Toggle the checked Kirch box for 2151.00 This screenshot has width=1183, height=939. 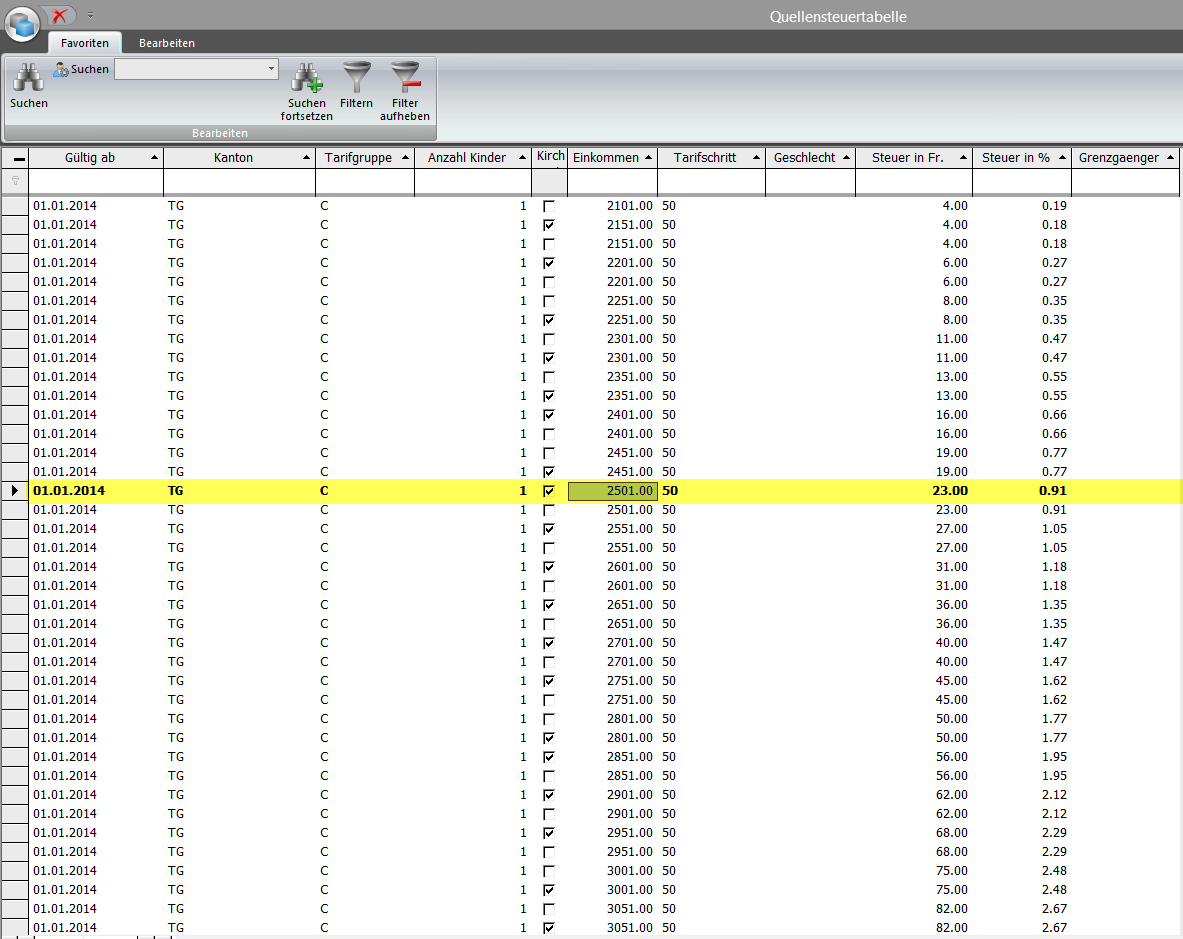pyautogui.click(x=549, y=225)
